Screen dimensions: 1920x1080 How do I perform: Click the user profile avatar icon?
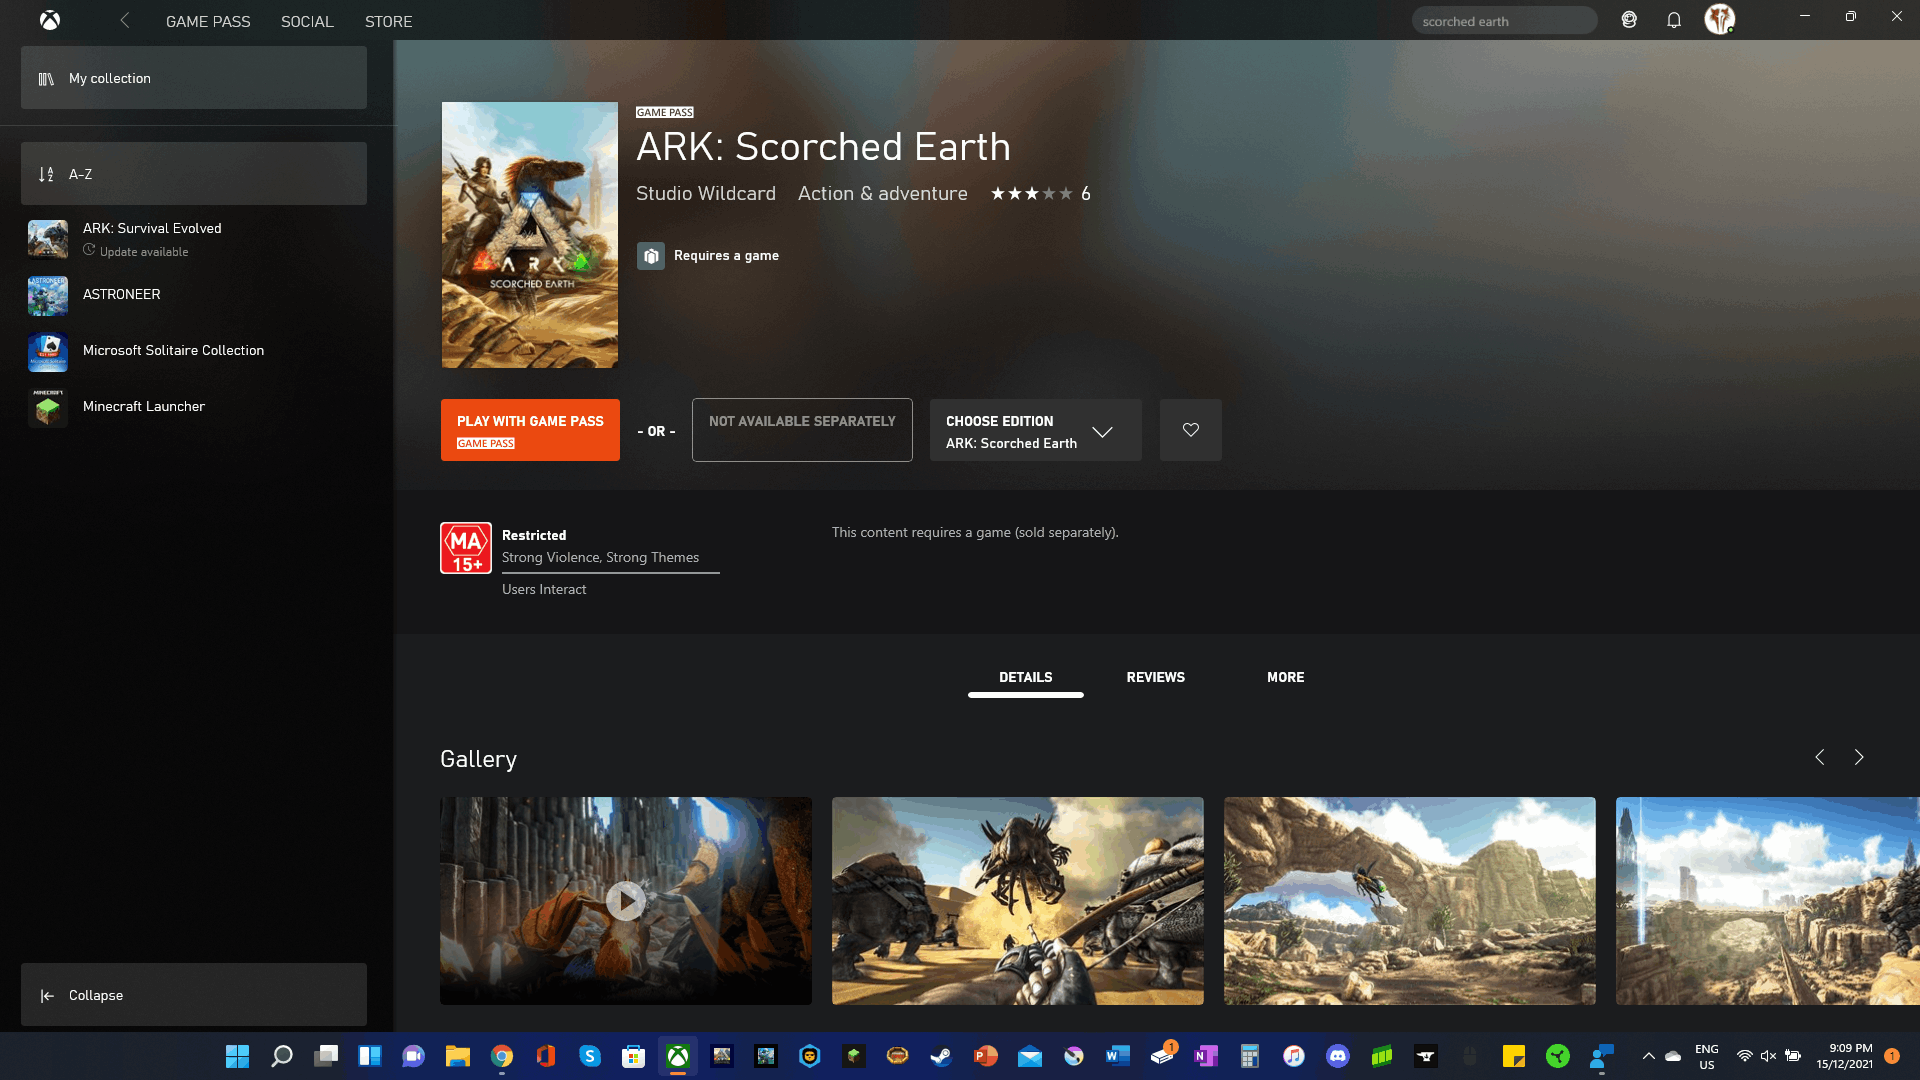point(1718,20)
